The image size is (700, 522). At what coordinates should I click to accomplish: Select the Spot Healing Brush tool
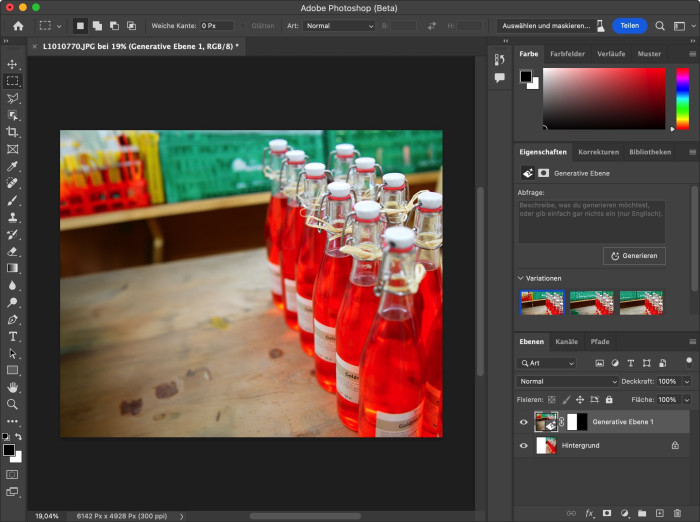click(12, 183)
